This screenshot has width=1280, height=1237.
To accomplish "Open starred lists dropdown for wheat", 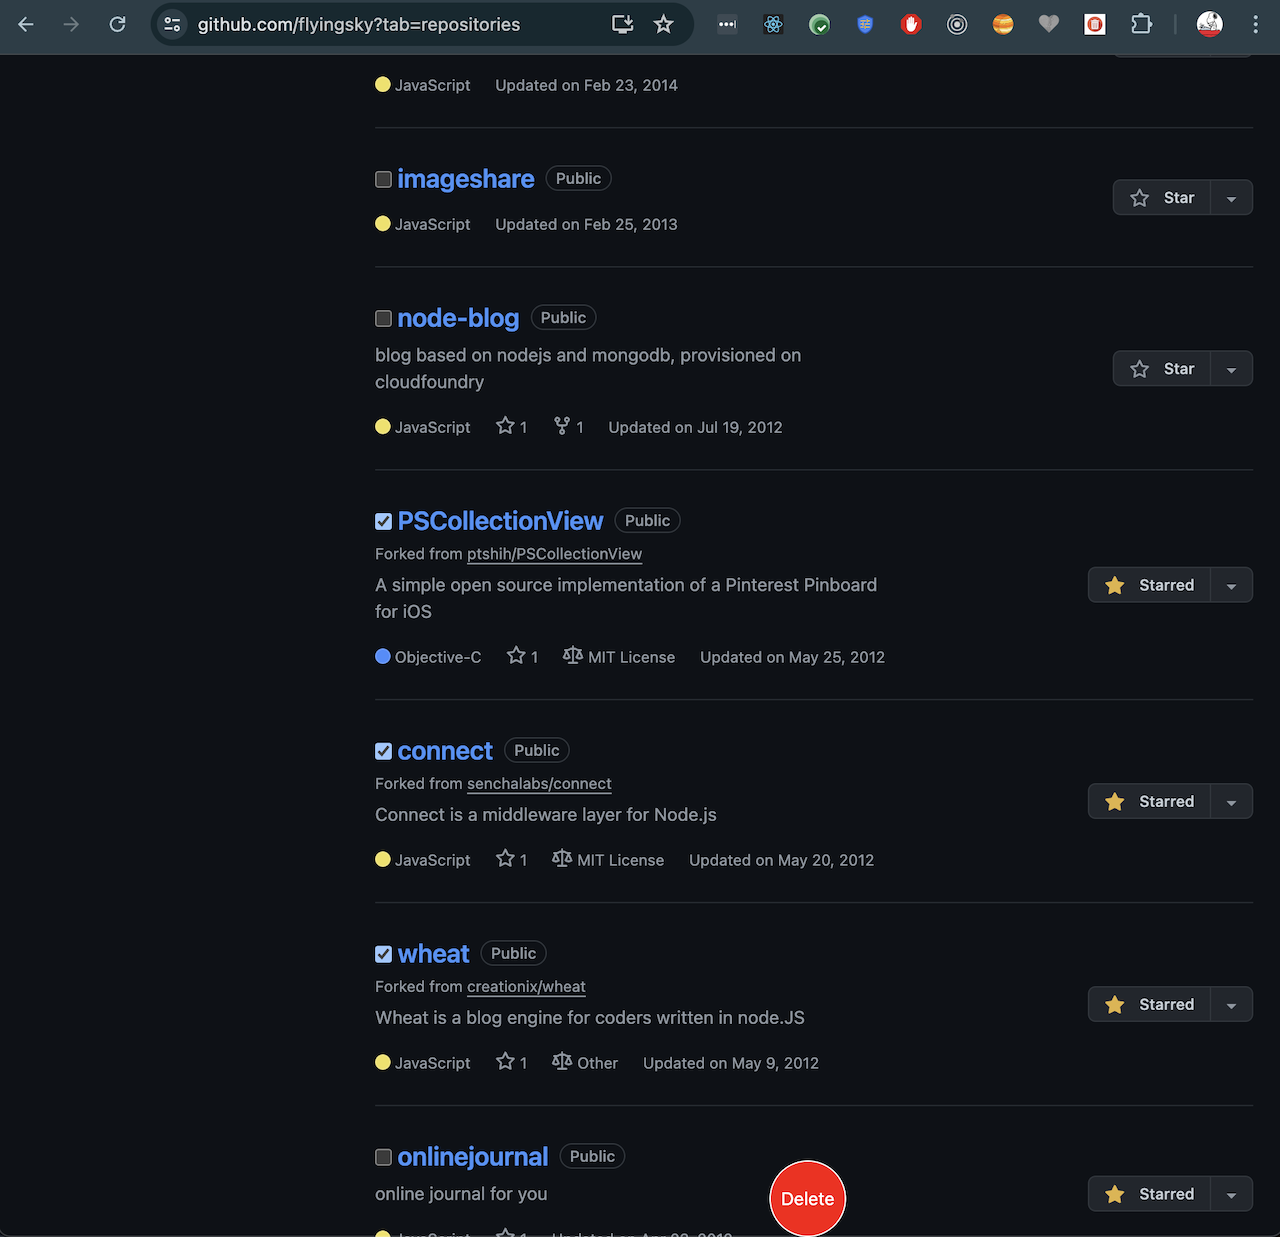I will 1231,1004.
